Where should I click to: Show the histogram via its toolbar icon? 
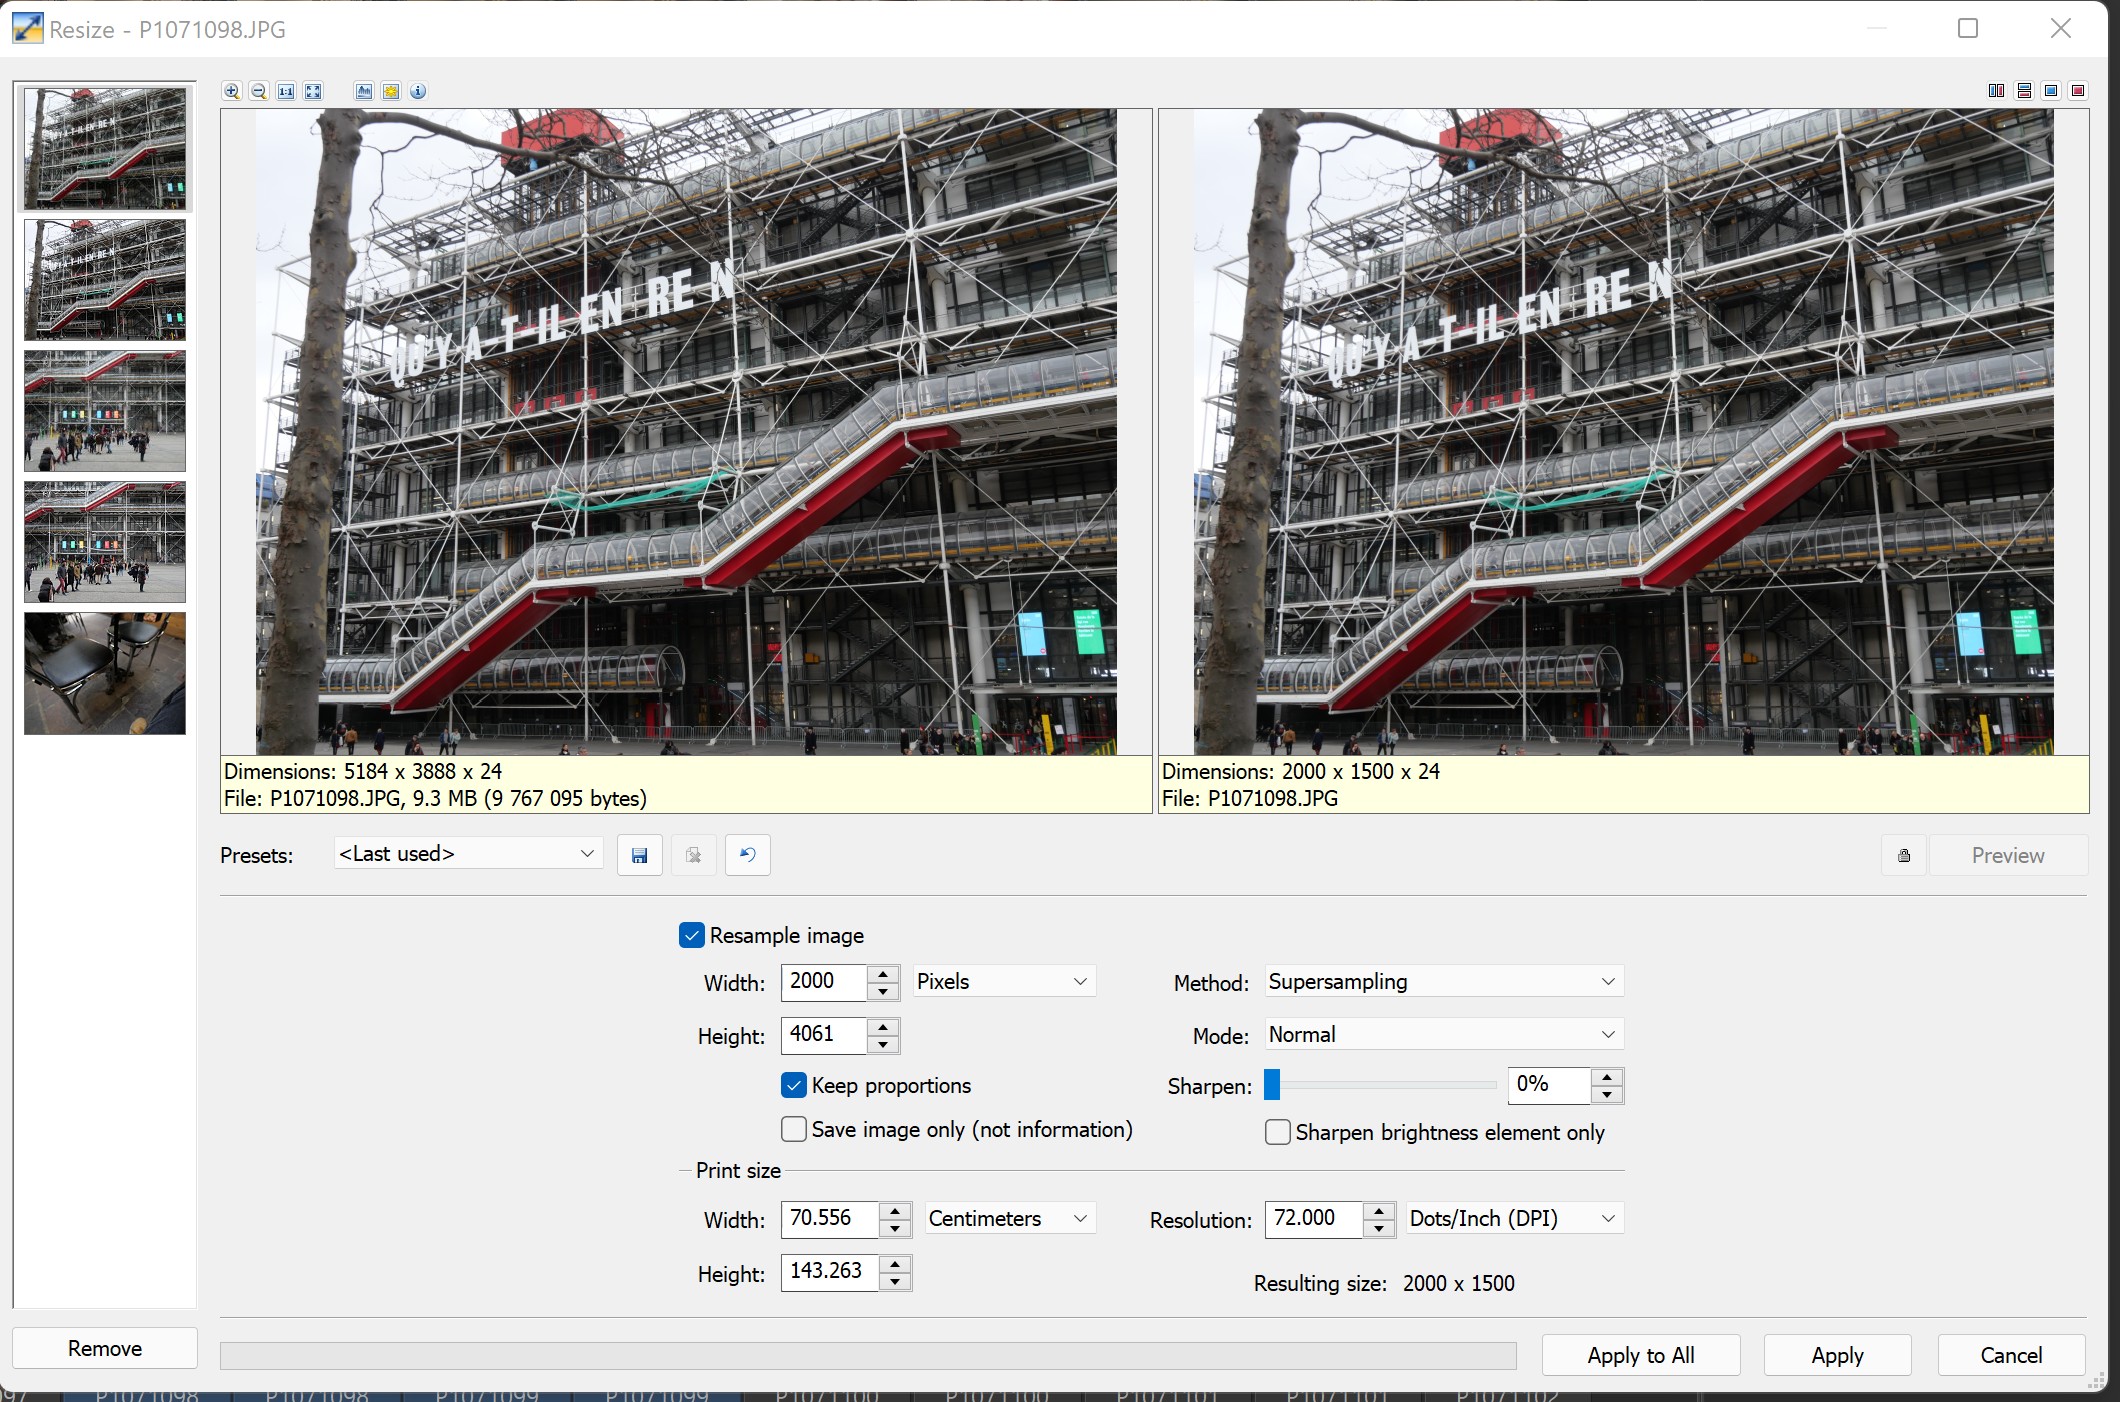[x=364, y=91]
